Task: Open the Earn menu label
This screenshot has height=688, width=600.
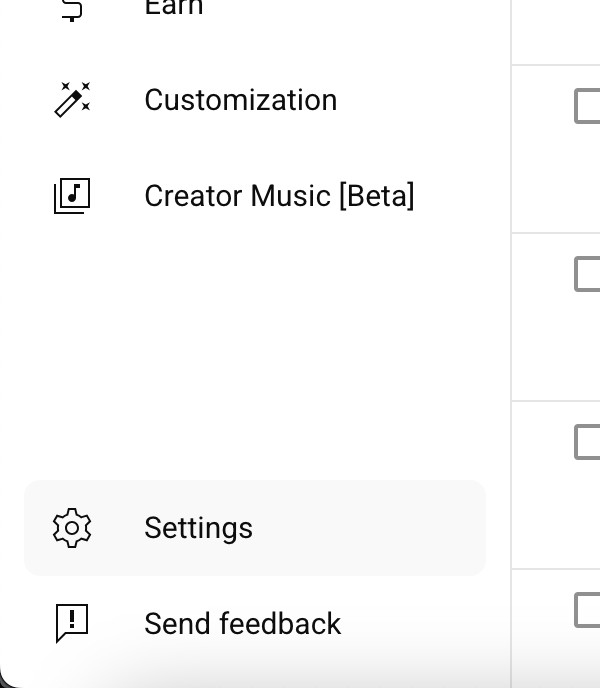Action: point(173,7)
